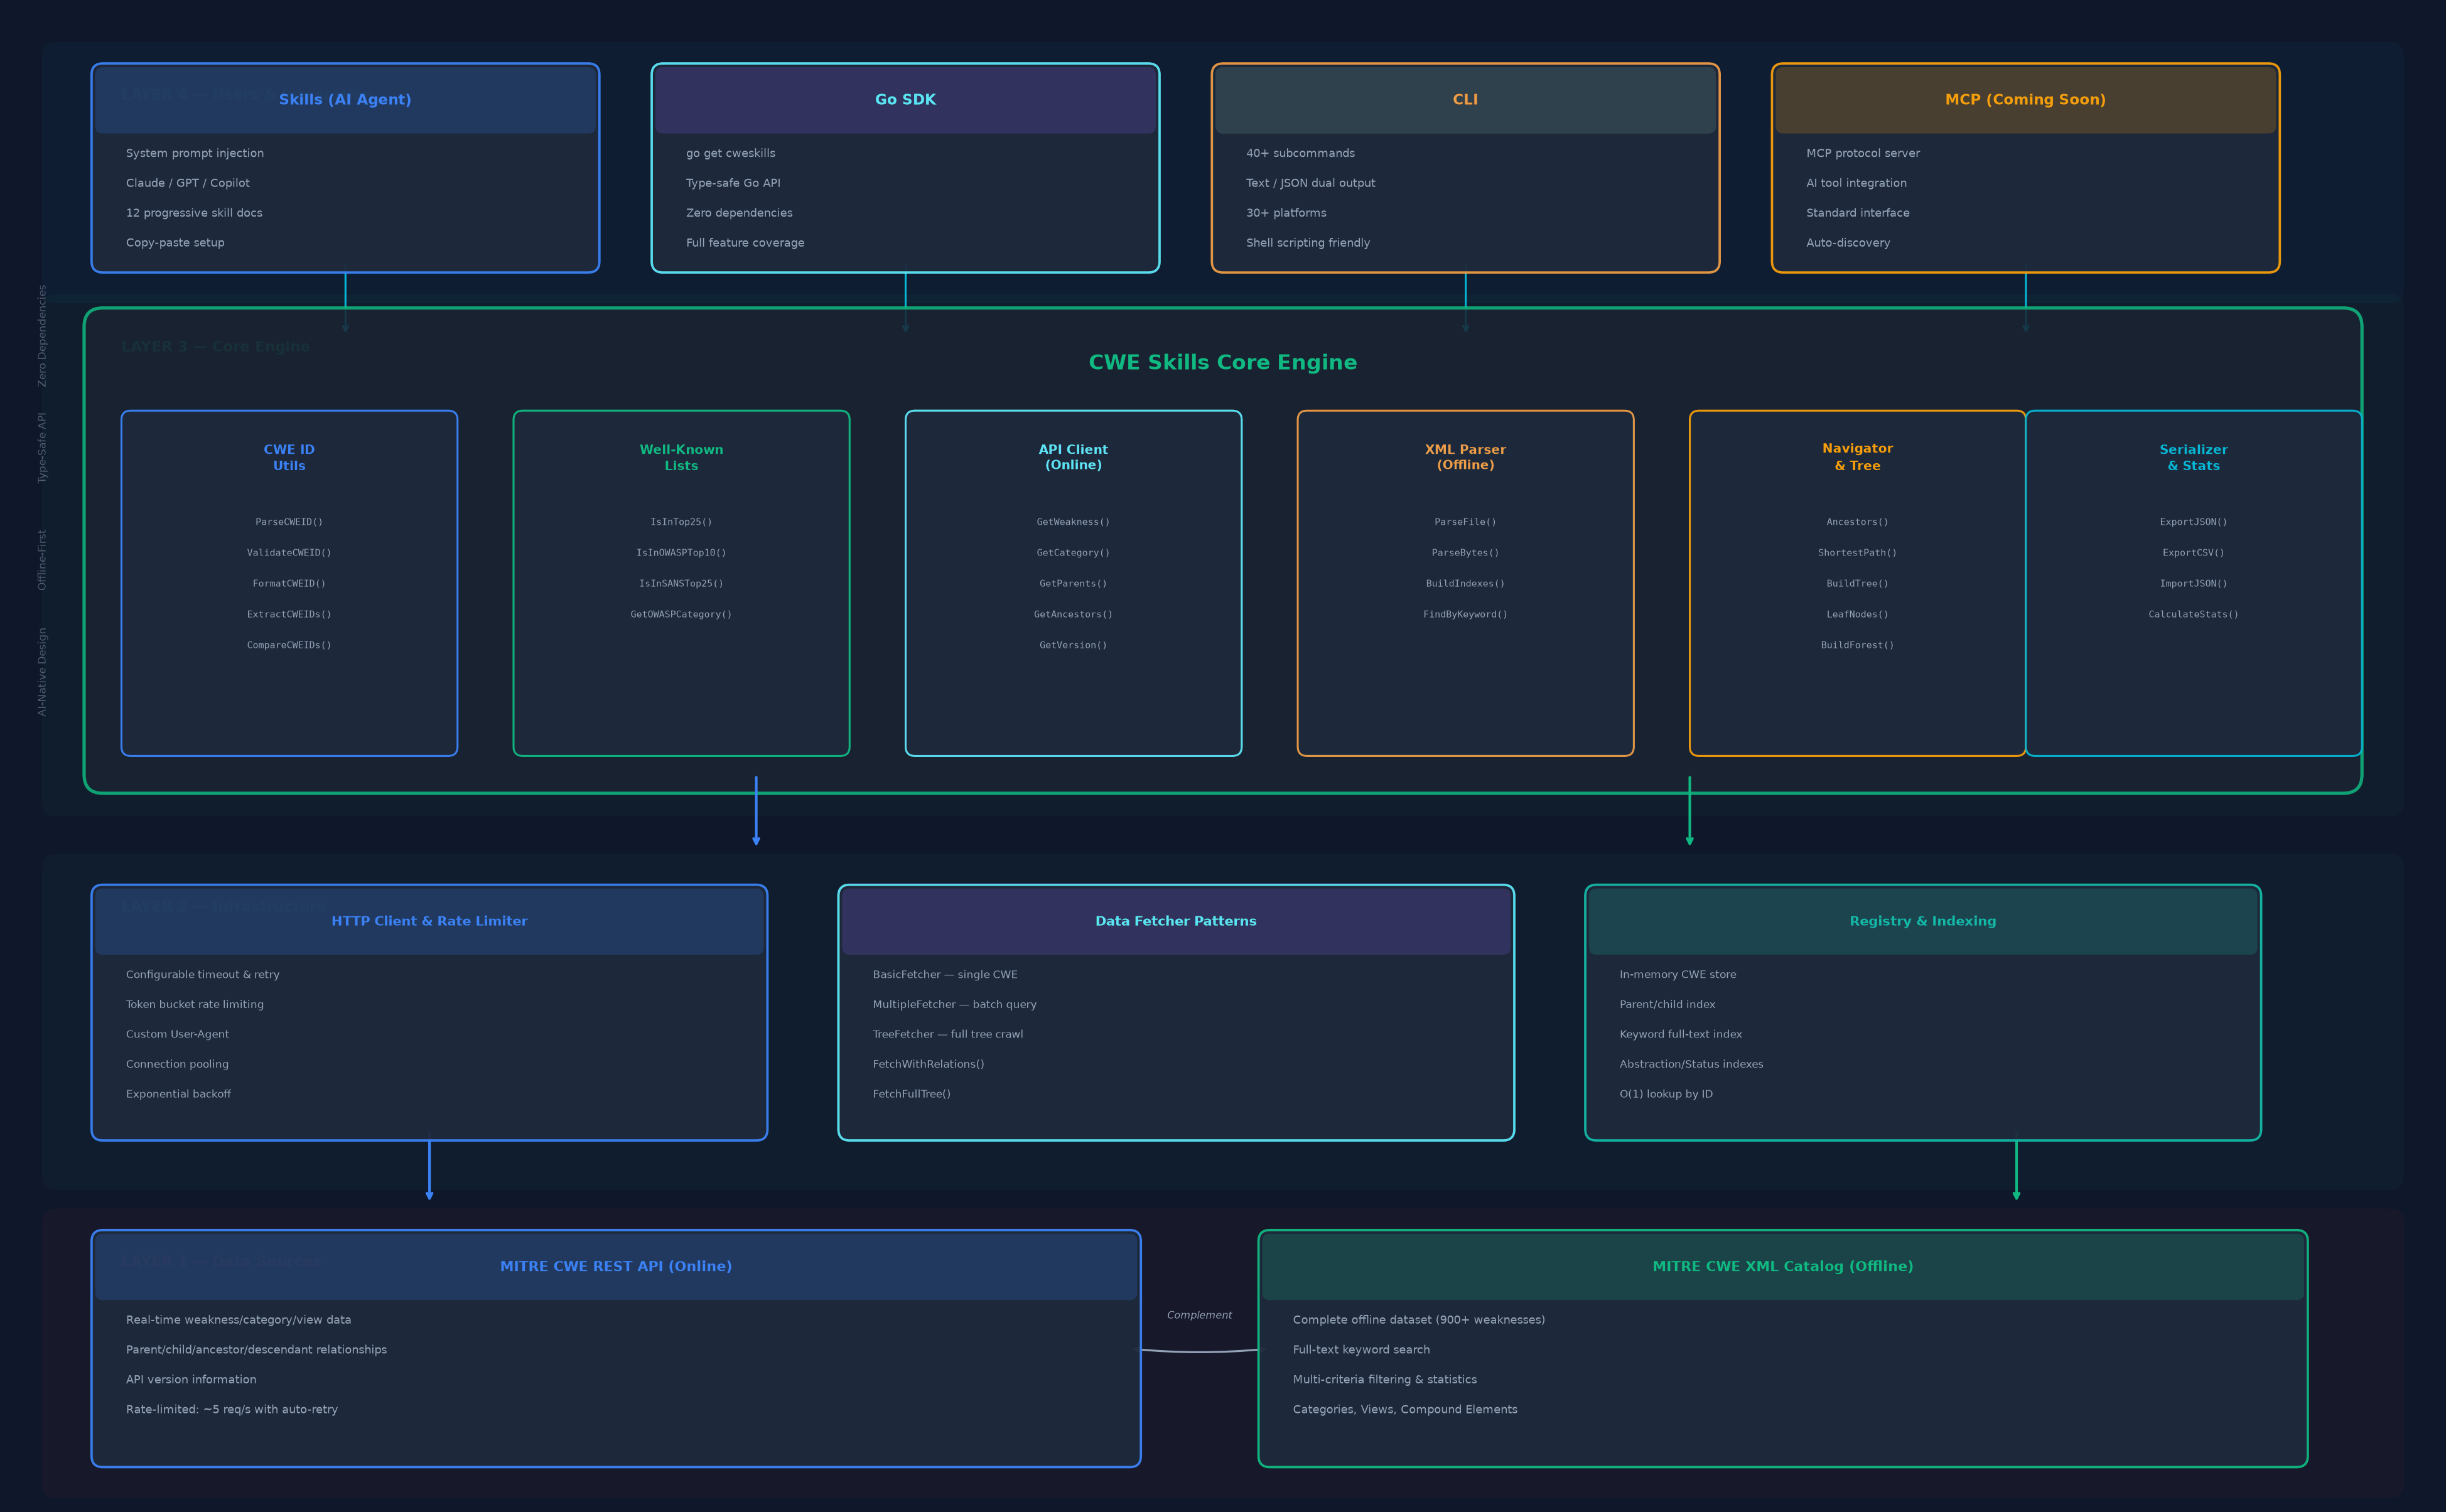Image resolution: width=2446 pixels, height=1512 pixels.
Task: Select the Go SDK box title
Action: [x=905, y=100]
